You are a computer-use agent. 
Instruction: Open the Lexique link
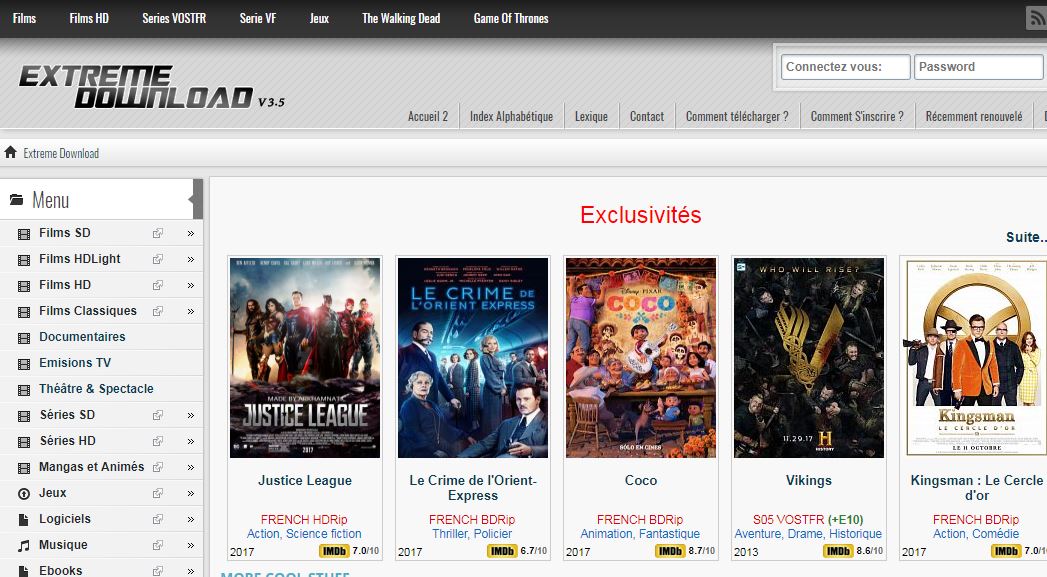(591, 116)
